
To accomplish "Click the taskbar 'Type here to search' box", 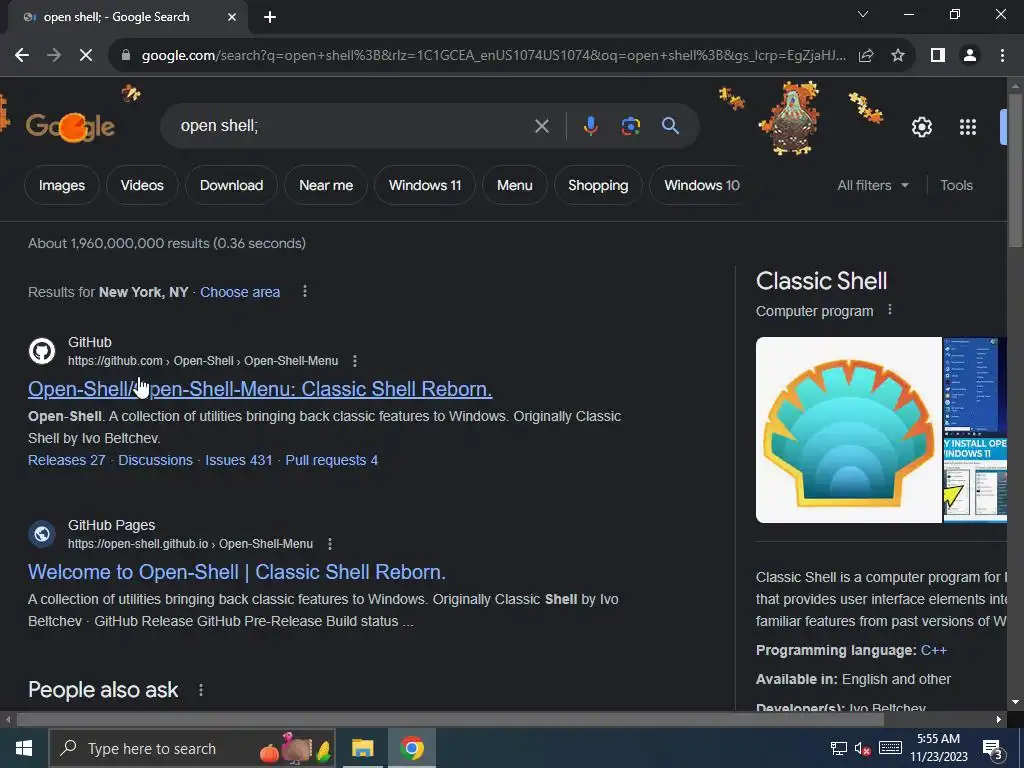I will tap(192, 748).
